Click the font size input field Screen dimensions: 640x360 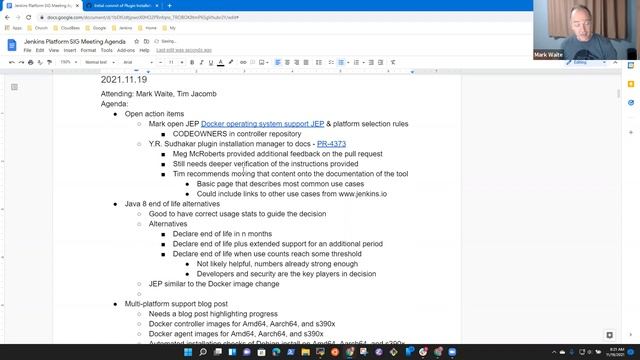[x=171, y=62]
